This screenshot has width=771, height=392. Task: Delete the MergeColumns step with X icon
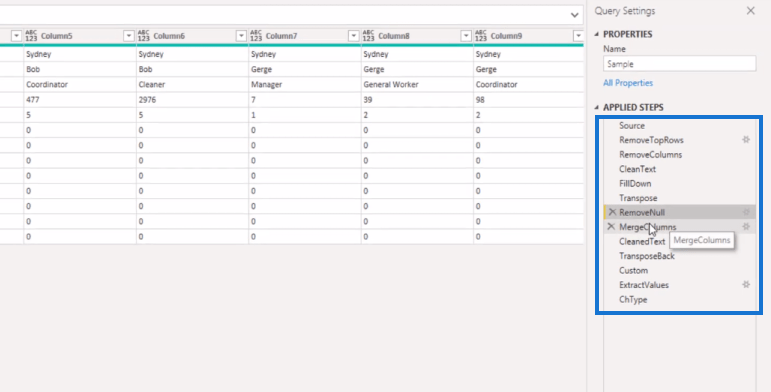pyautogui.click(x=611, y=227)
